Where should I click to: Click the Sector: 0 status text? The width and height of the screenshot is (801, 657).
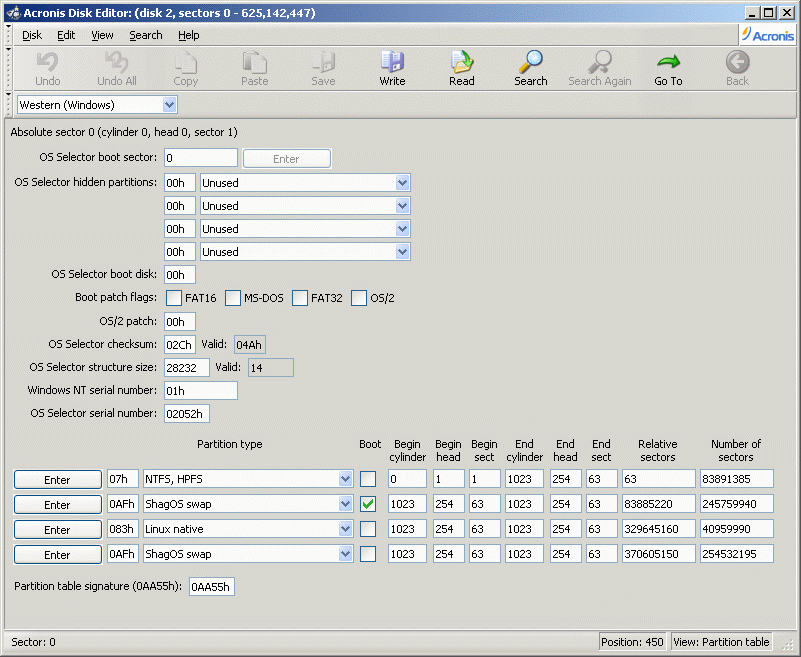(x=33, y=642)
